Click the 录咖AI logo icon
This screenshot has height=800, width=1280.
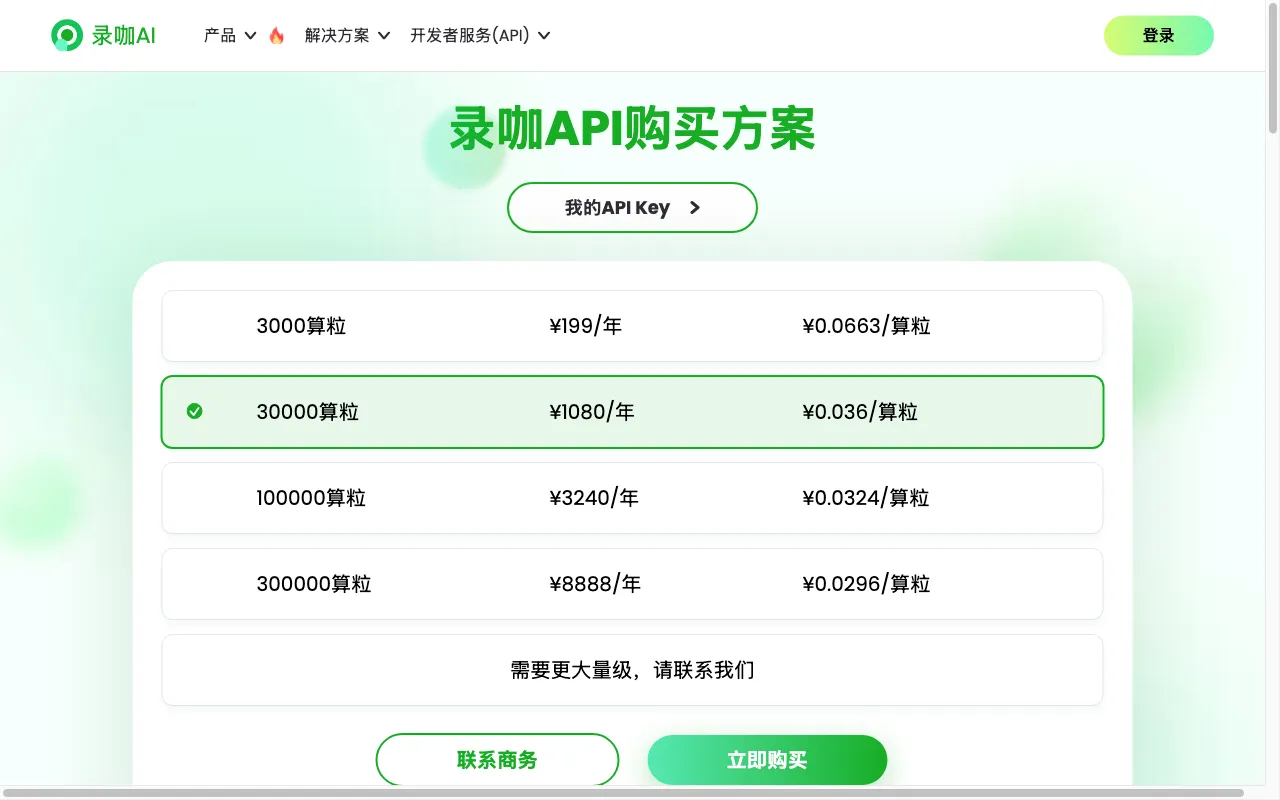[x=67, y=35]
